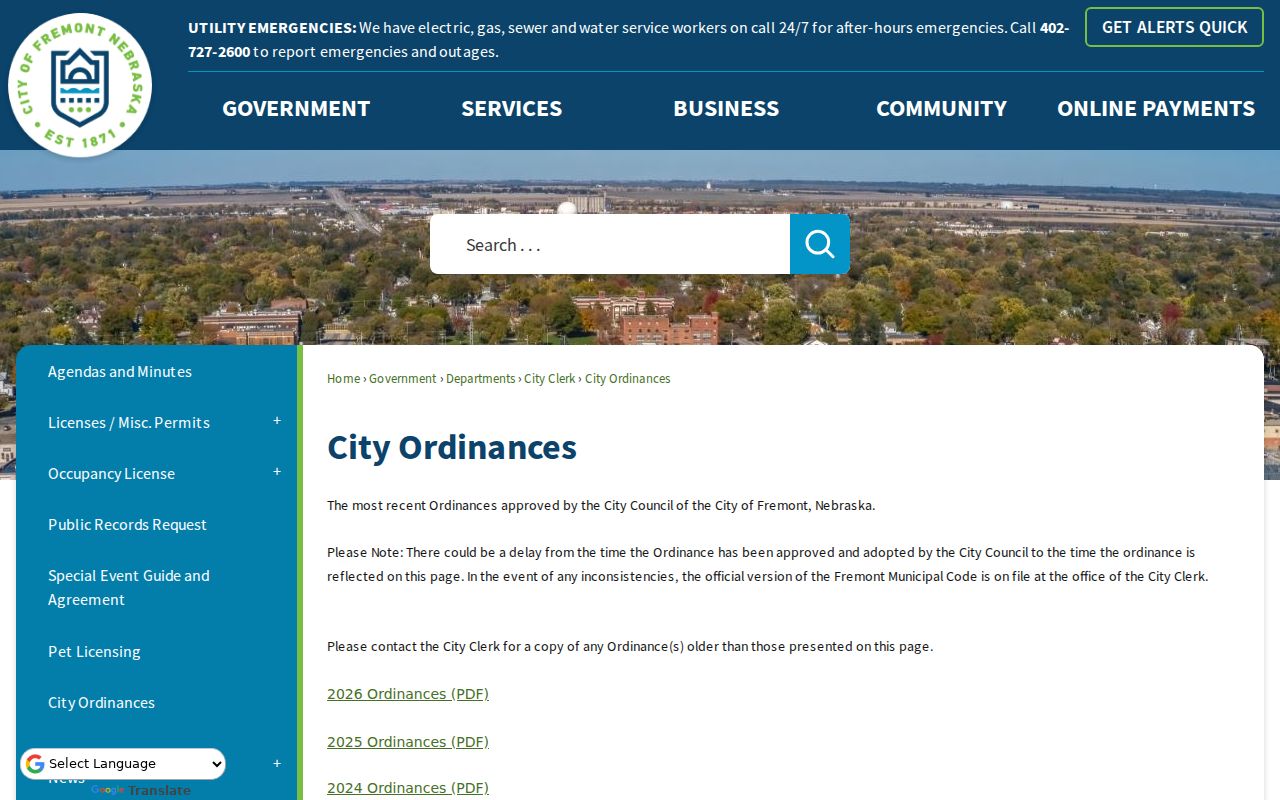Focus the Search text field

click(610, 244)
